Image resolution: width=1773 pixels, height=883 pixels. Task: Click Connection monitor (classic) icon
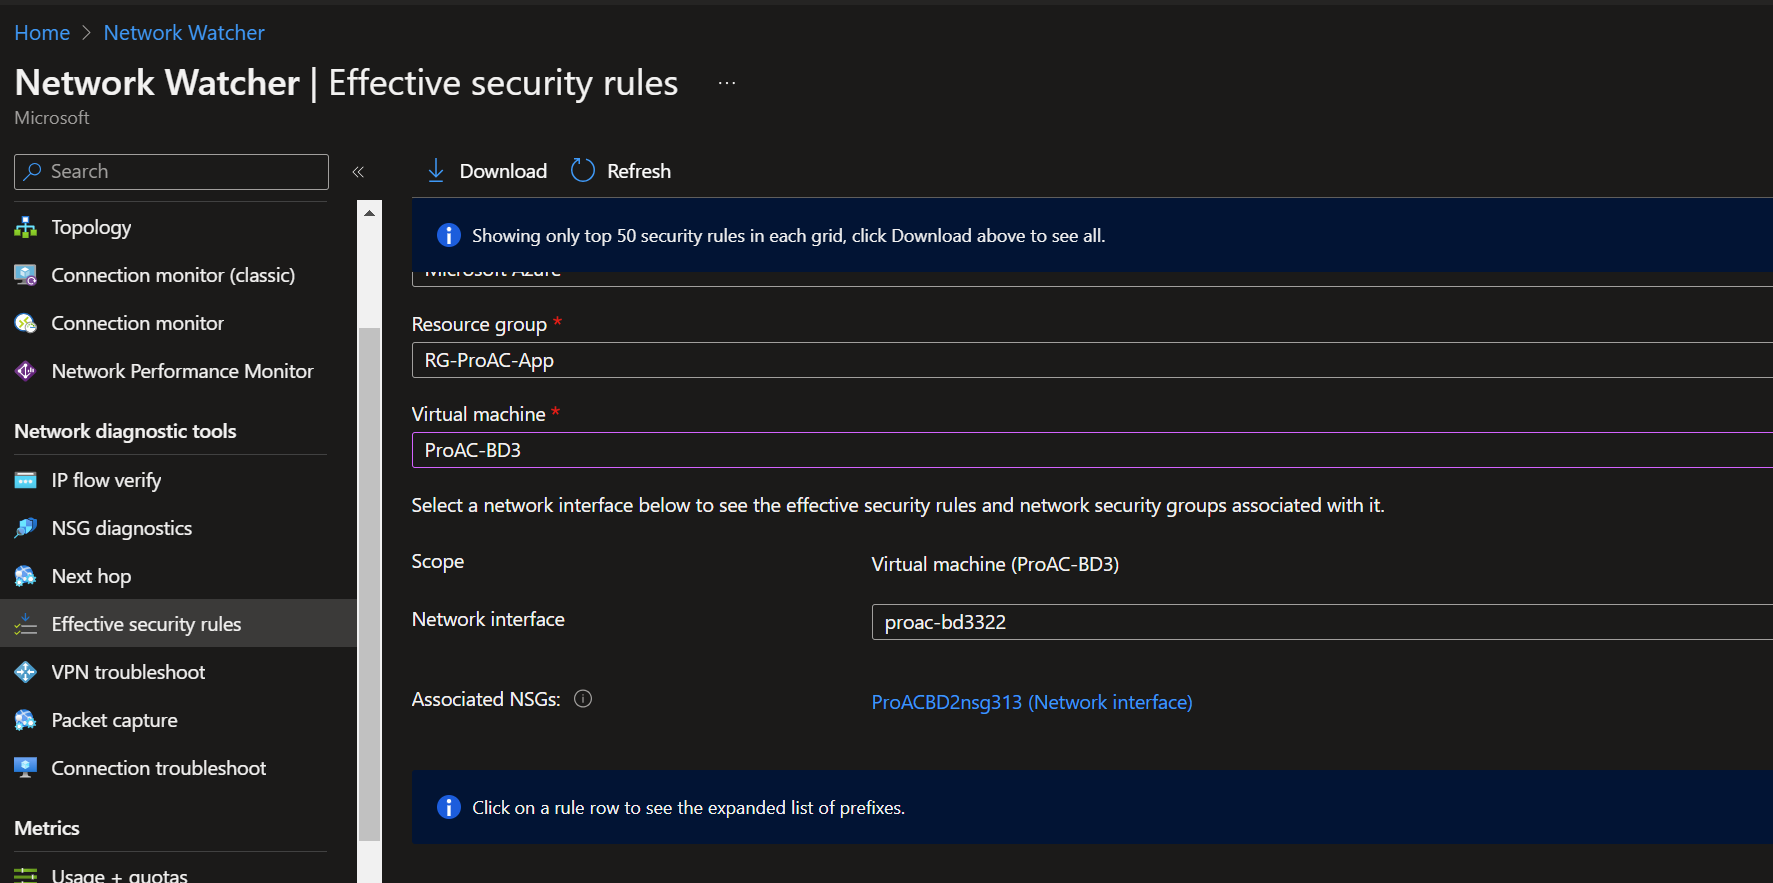(x=25, y=275)
